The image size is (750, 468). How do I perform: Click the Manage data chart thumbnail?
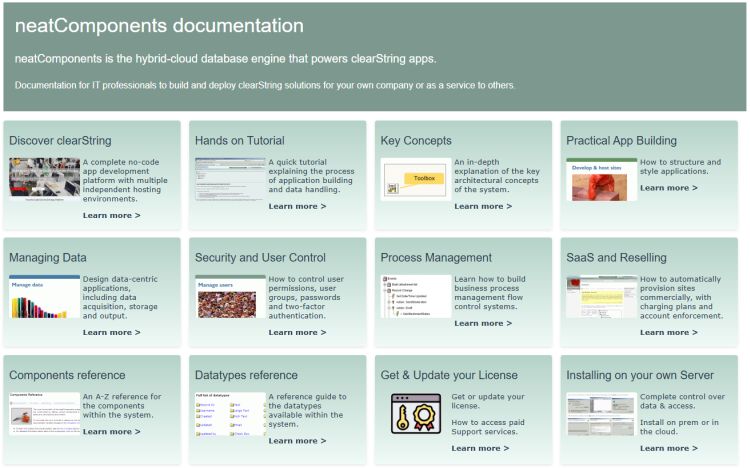44,297
